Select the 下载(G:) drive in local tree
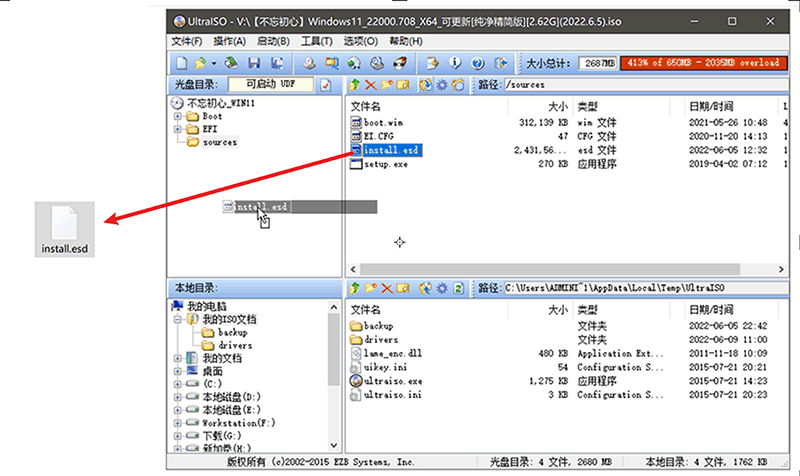The image size is (800, 476). (222, 436)
